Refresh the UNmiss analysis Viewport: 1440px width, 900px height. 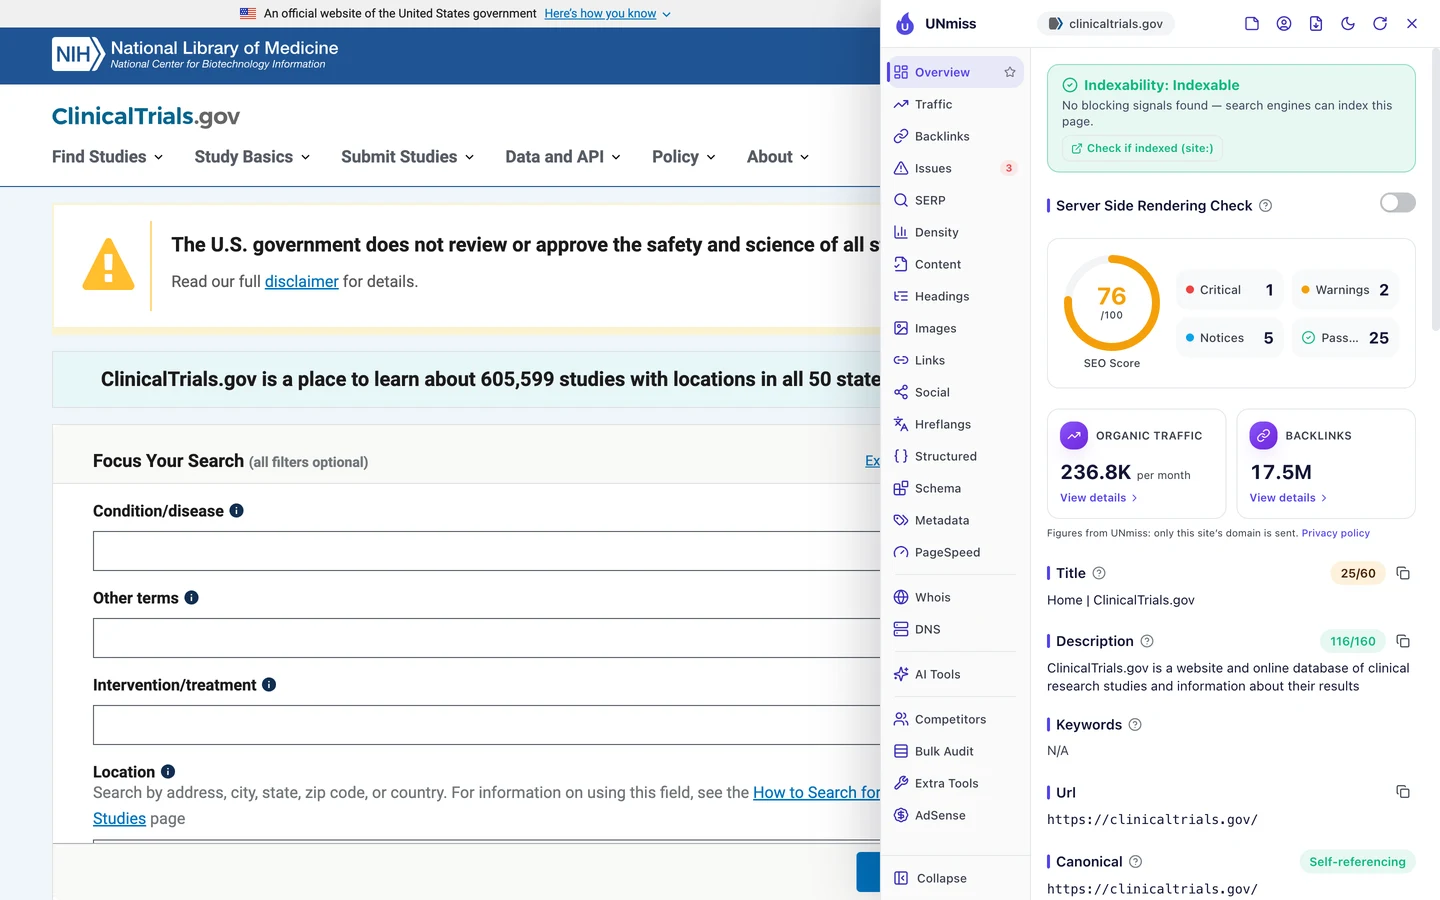coord(1380,23)
